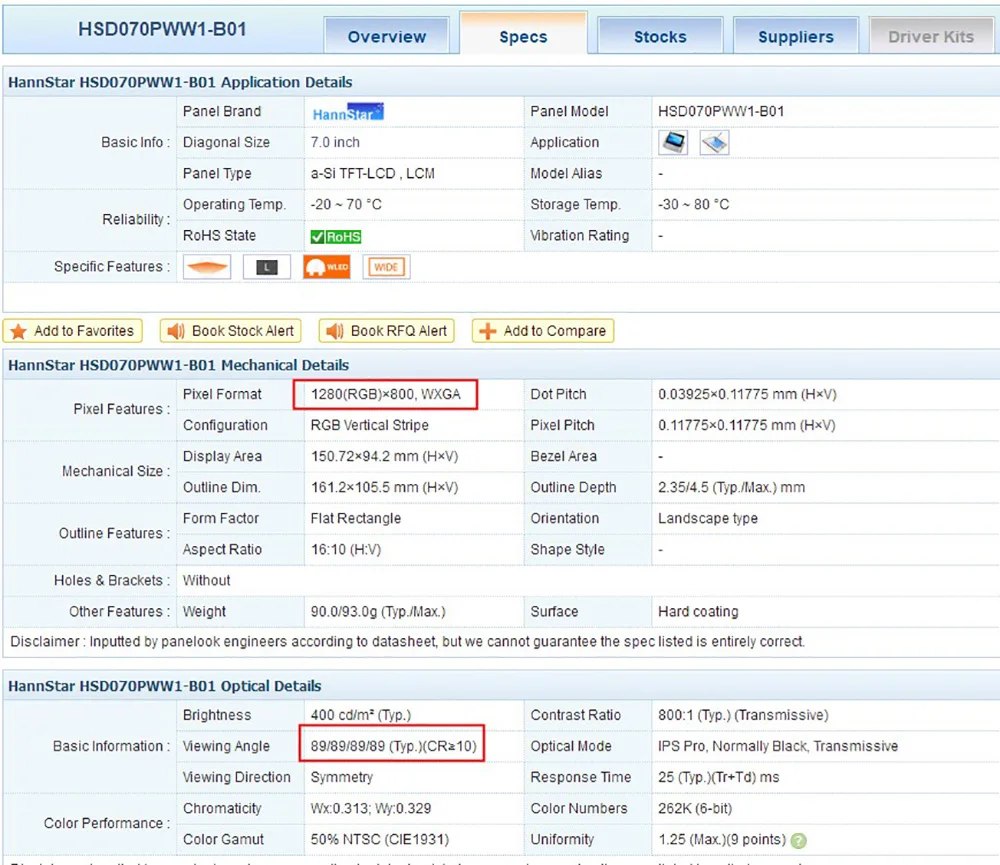Click the plus icon on Add to Compare
Viewport: 1000px width, 865px height.
point(487,331)
